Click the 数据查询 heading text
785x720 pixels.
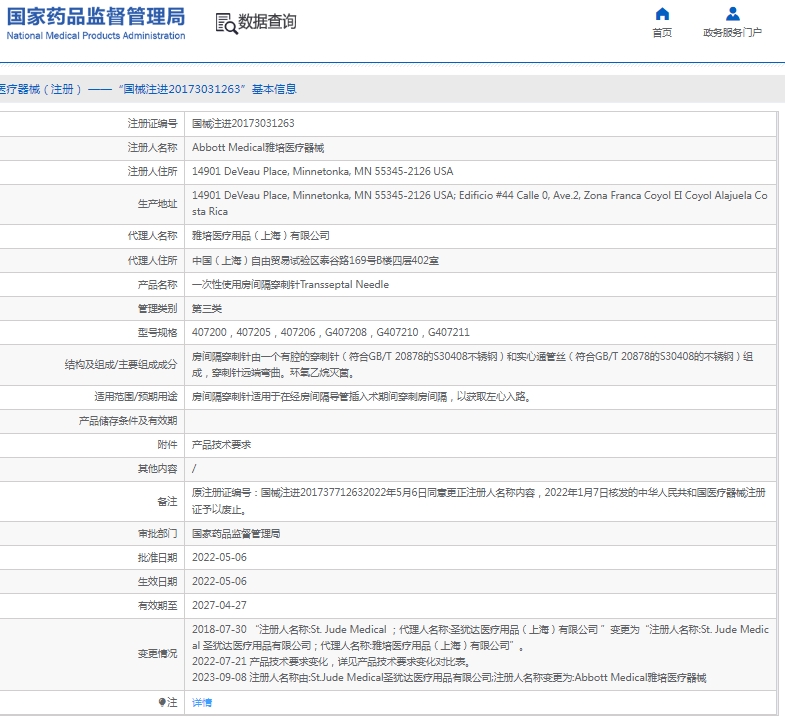tap(267, 22)
